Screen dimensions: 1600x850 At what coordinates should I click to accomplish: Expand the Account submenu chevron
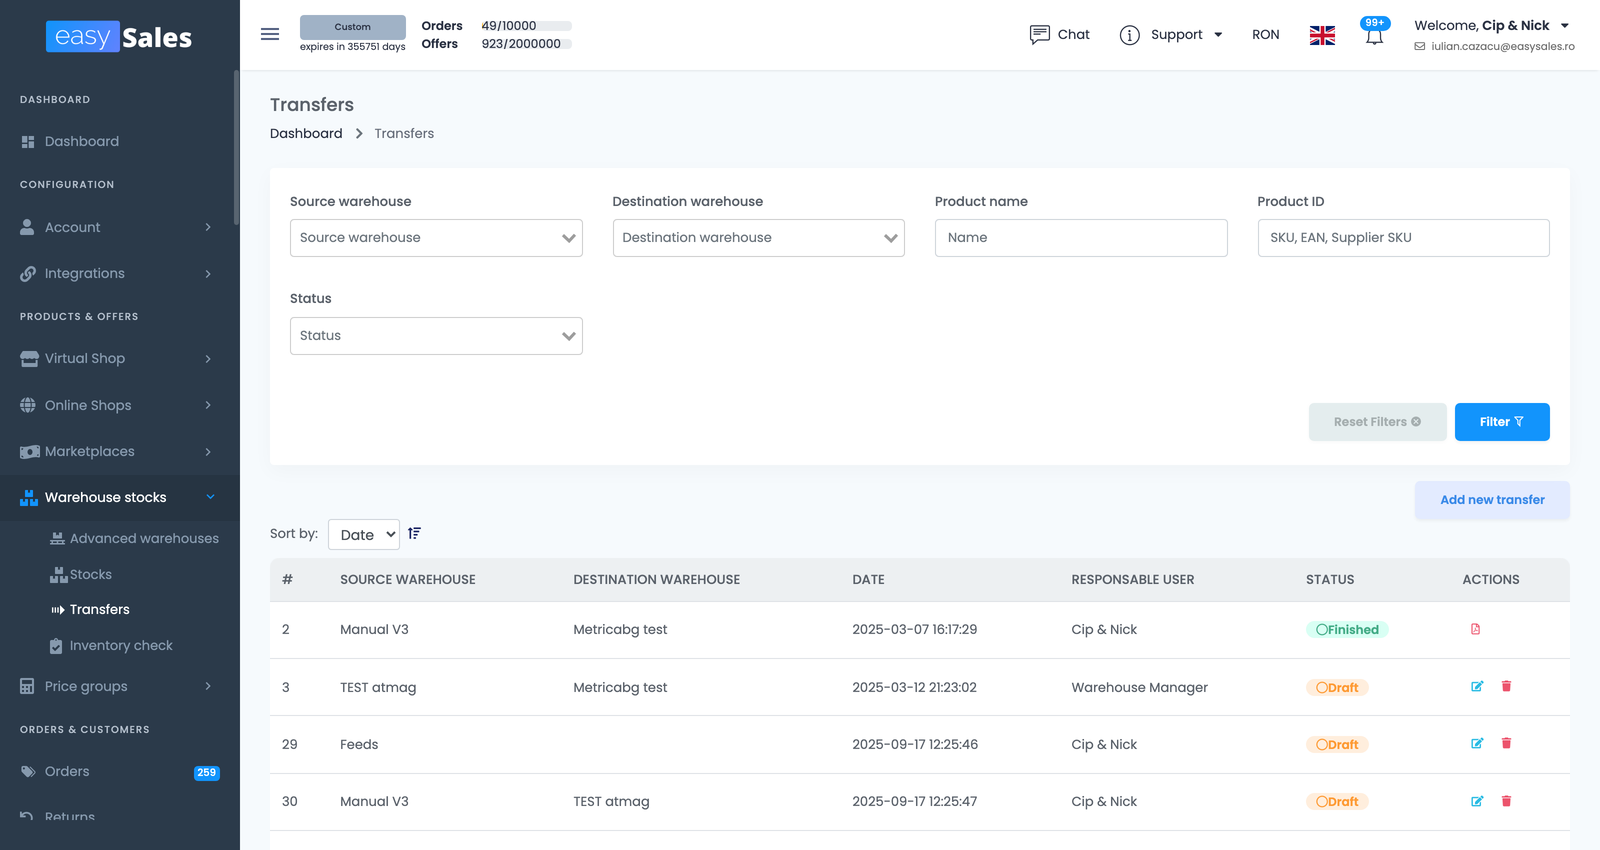(208, 227)
